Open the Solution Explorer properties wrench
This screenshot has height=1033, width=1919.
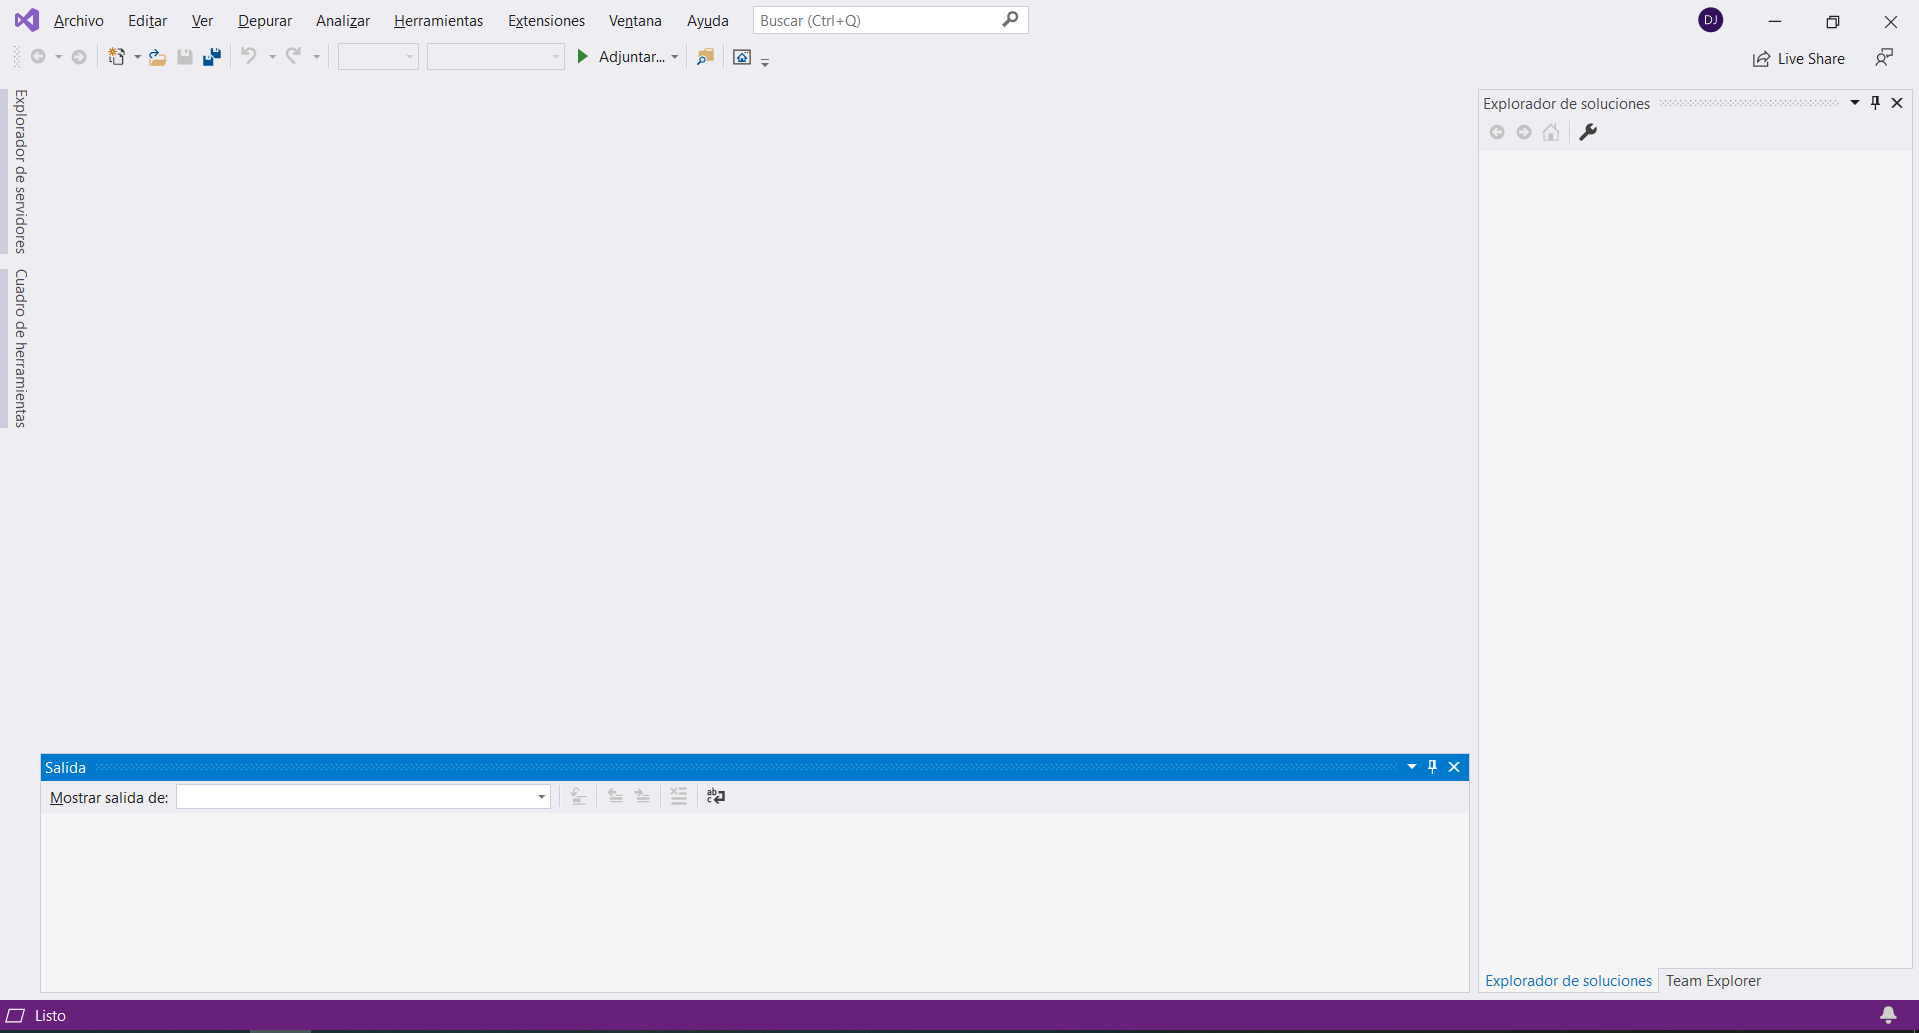click(x=1588, y=132)
